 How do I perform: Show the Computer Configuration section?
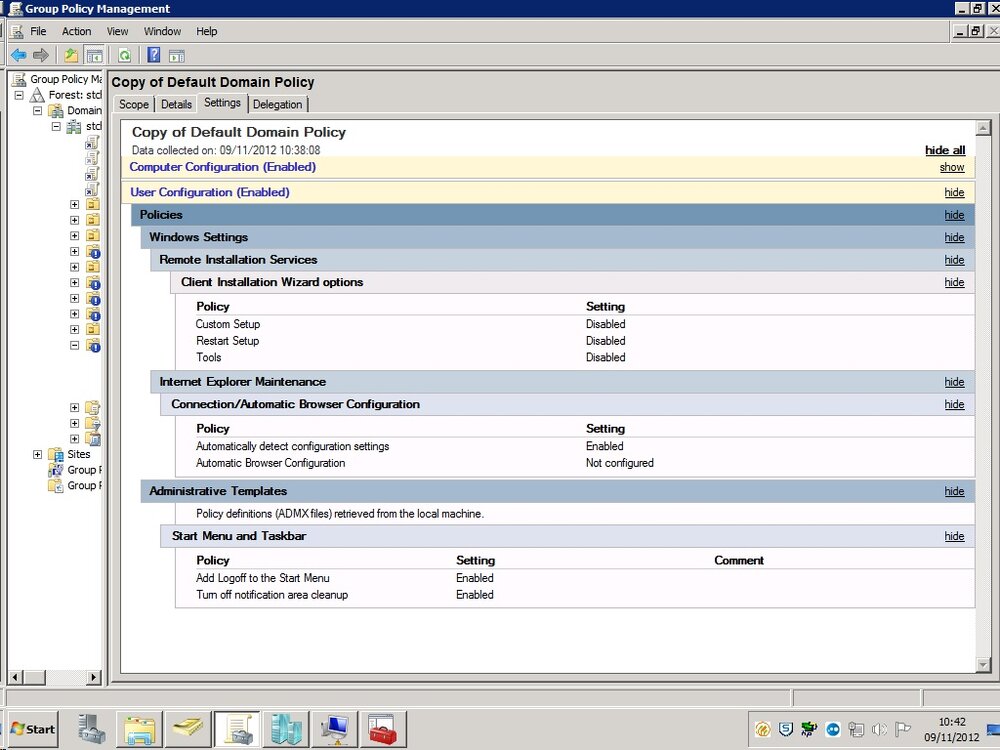pyautogui.click(x=952, y=167)
